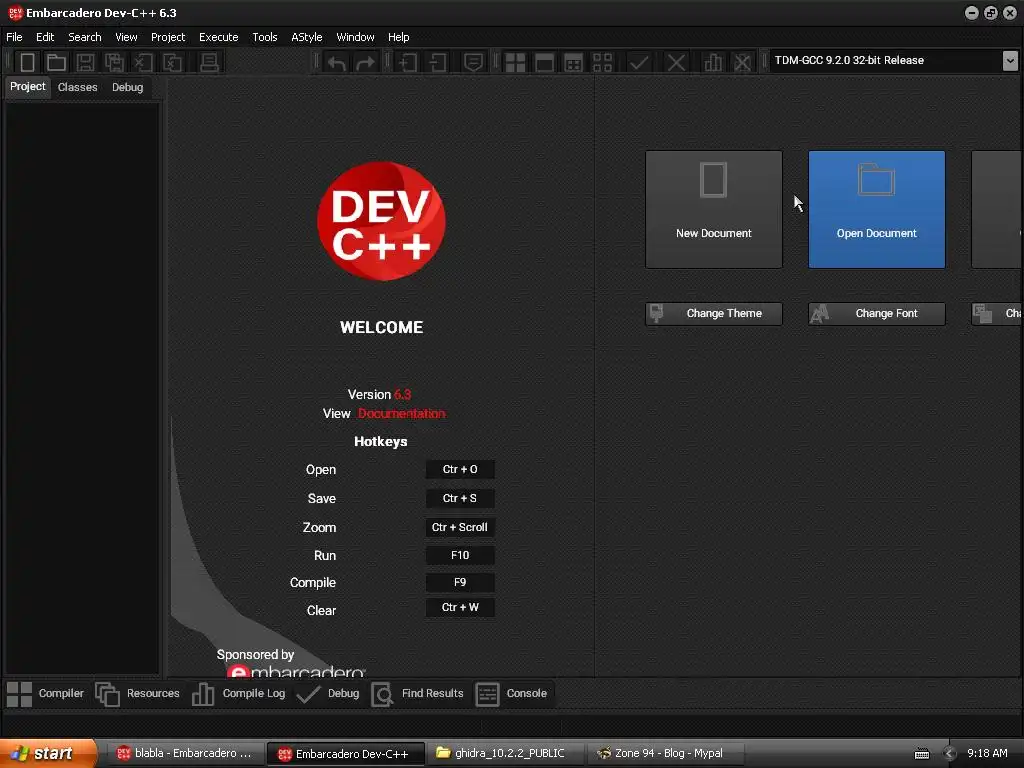1024x768 pixels.
Task: Expand hidden tray icons arrow
Action: [950, 754]
